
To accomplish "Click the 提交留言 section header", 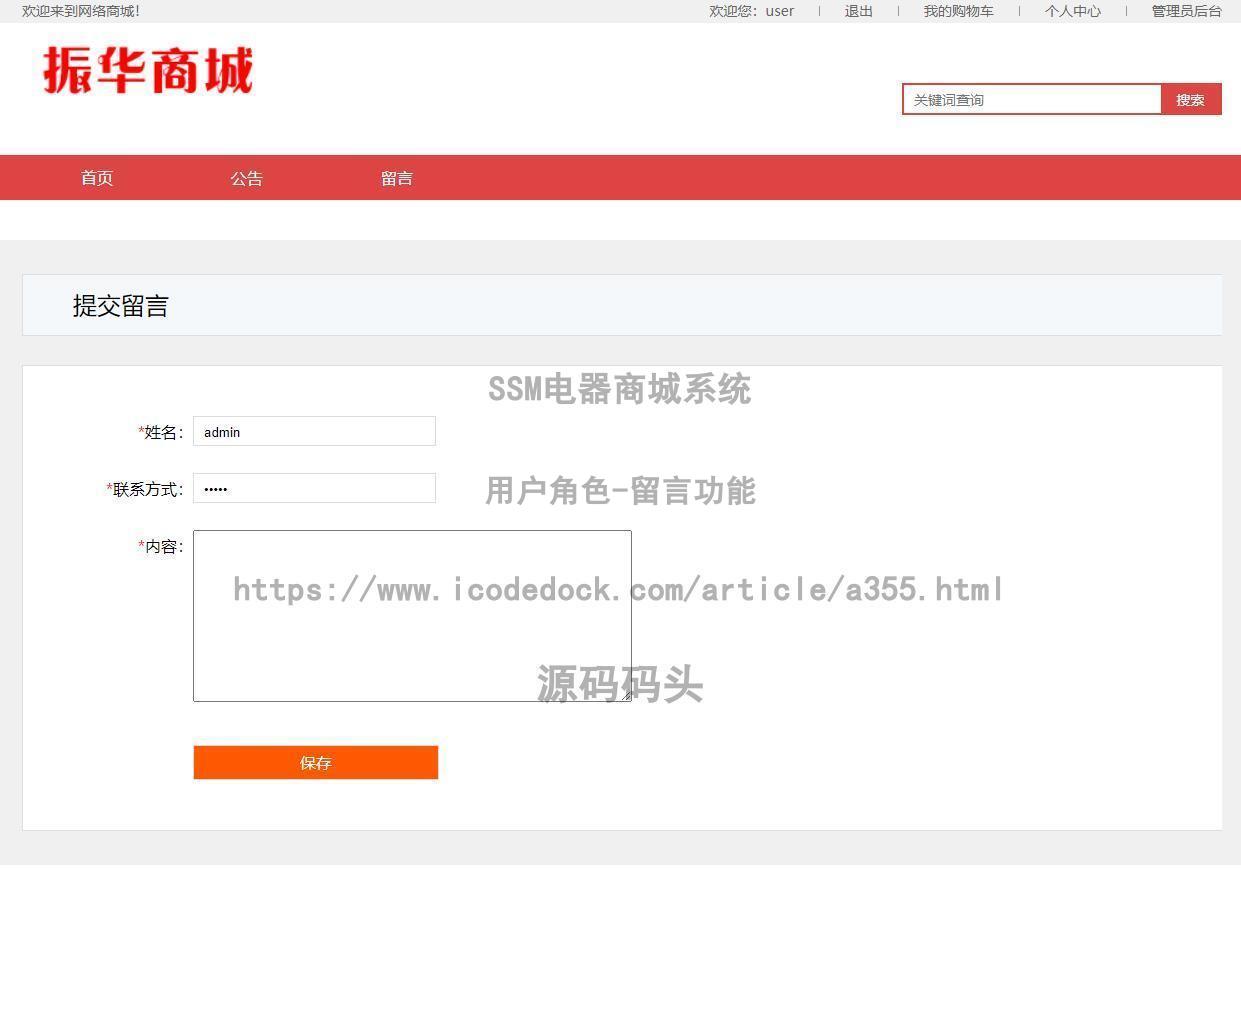I will click(122, 305).
